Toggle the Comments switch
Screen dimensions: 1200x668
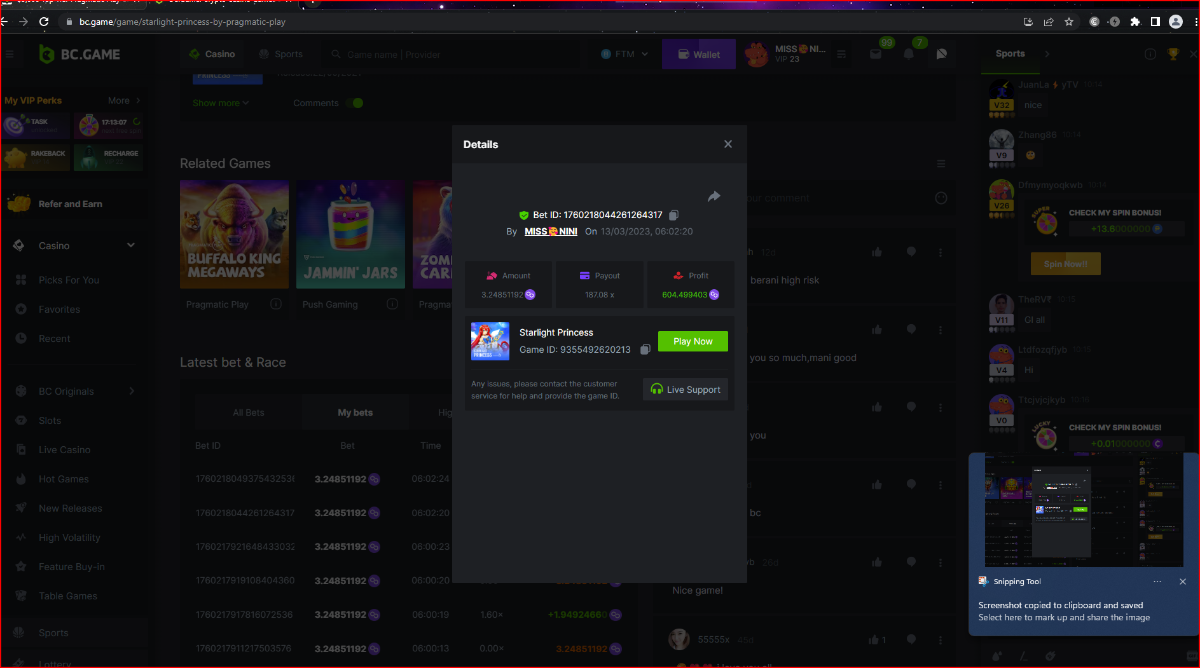point(355,103)
